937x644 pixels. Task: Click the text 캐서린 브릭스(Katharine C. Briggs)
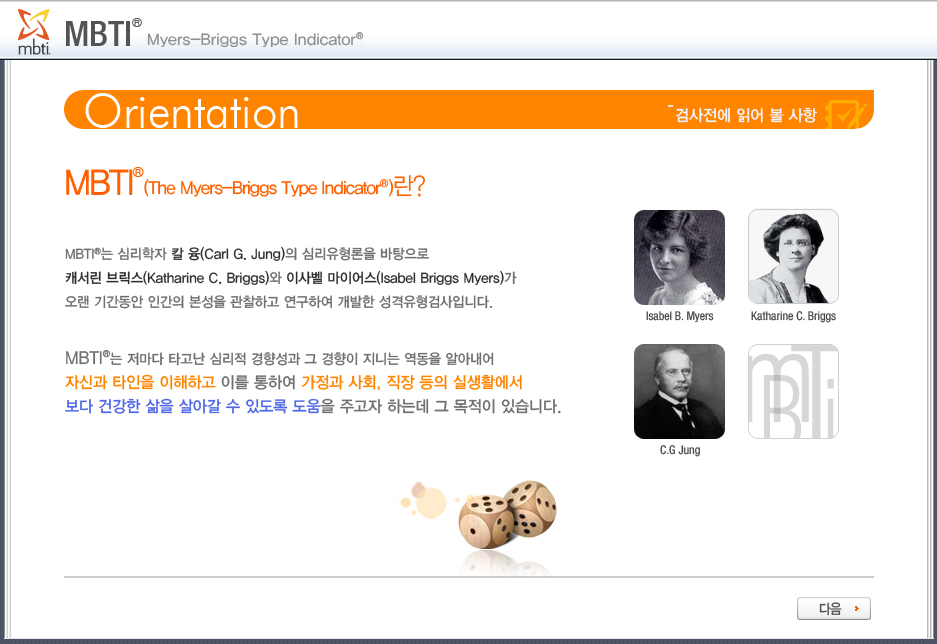click(x=167, y=278)
